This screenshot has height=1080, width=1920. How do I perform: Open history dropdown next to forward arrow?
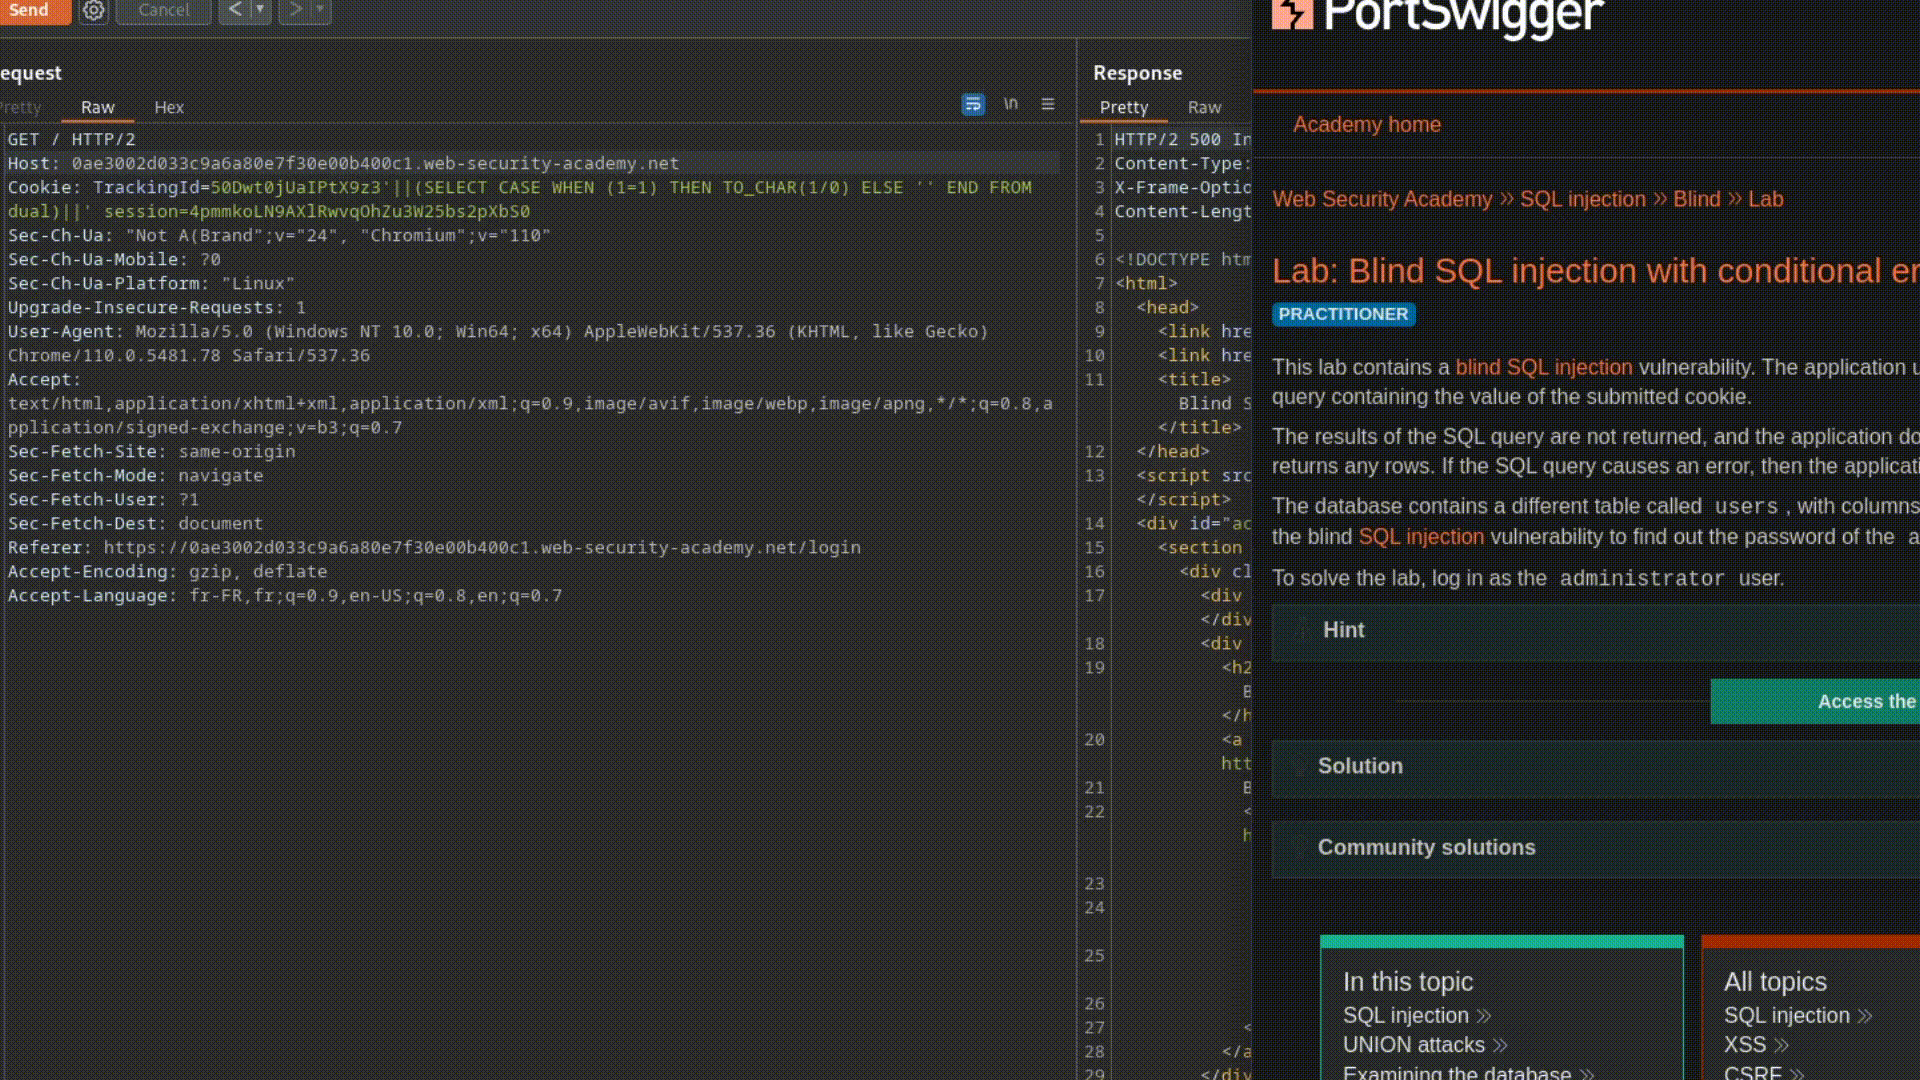click(320, 10)
